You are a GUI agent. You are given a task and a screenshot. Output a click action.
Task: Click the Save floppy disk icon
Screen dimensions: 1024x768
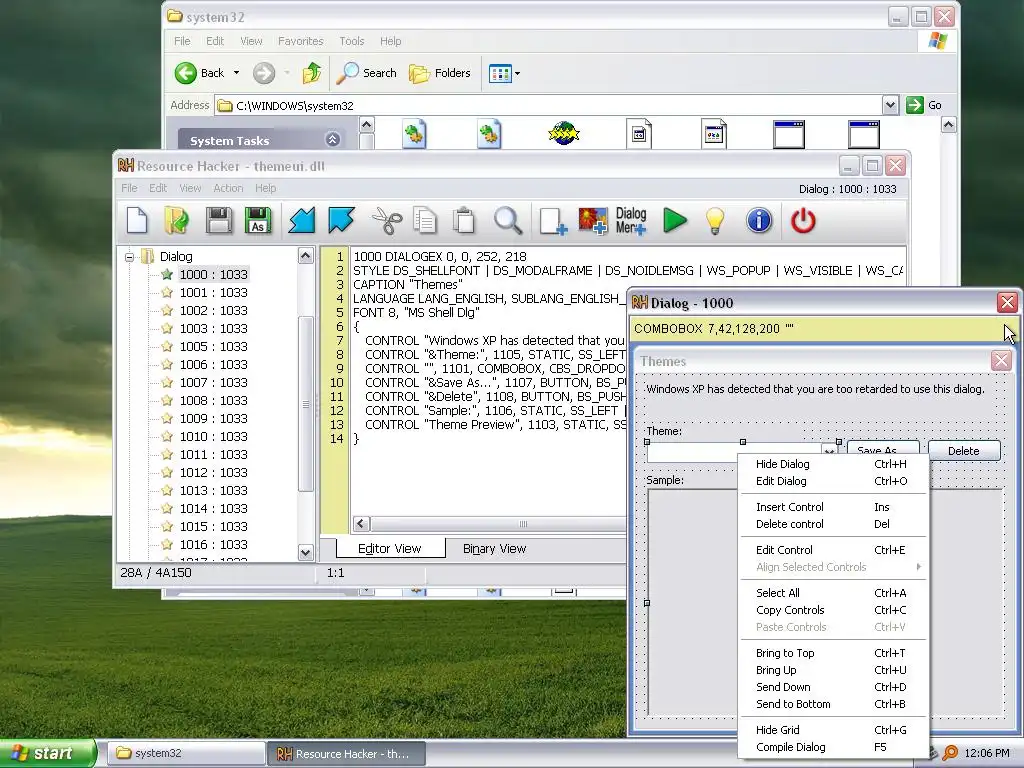point(219,221)
